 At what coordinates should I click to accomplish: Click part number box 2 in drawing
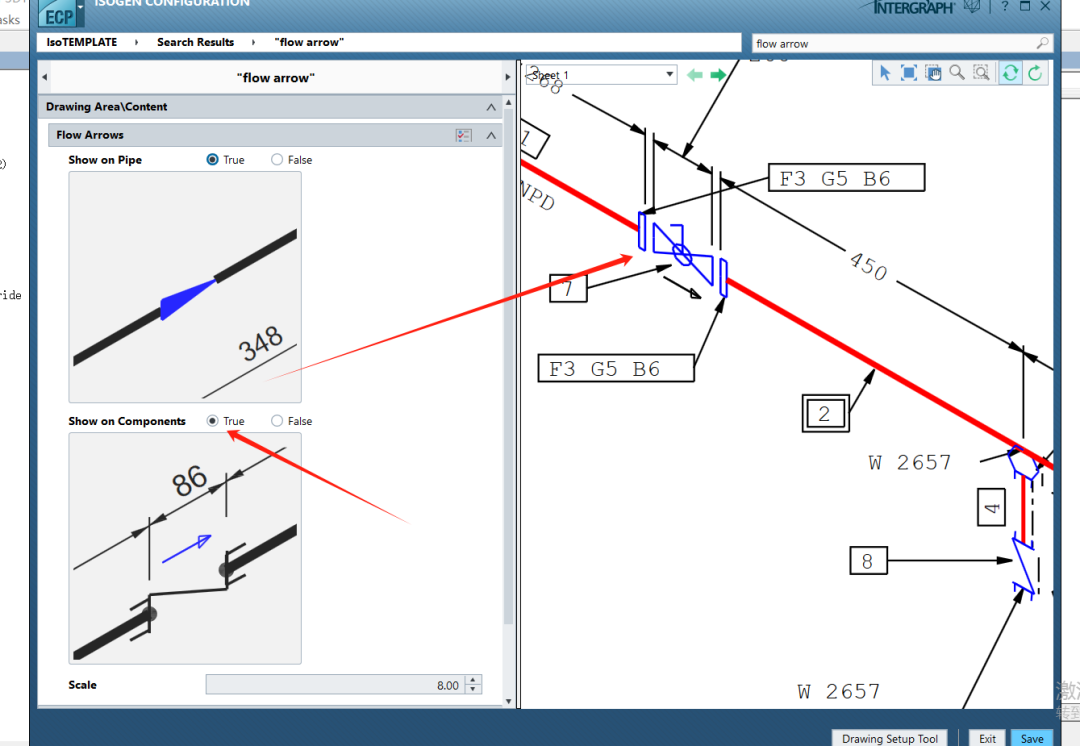tap(825, 413)
